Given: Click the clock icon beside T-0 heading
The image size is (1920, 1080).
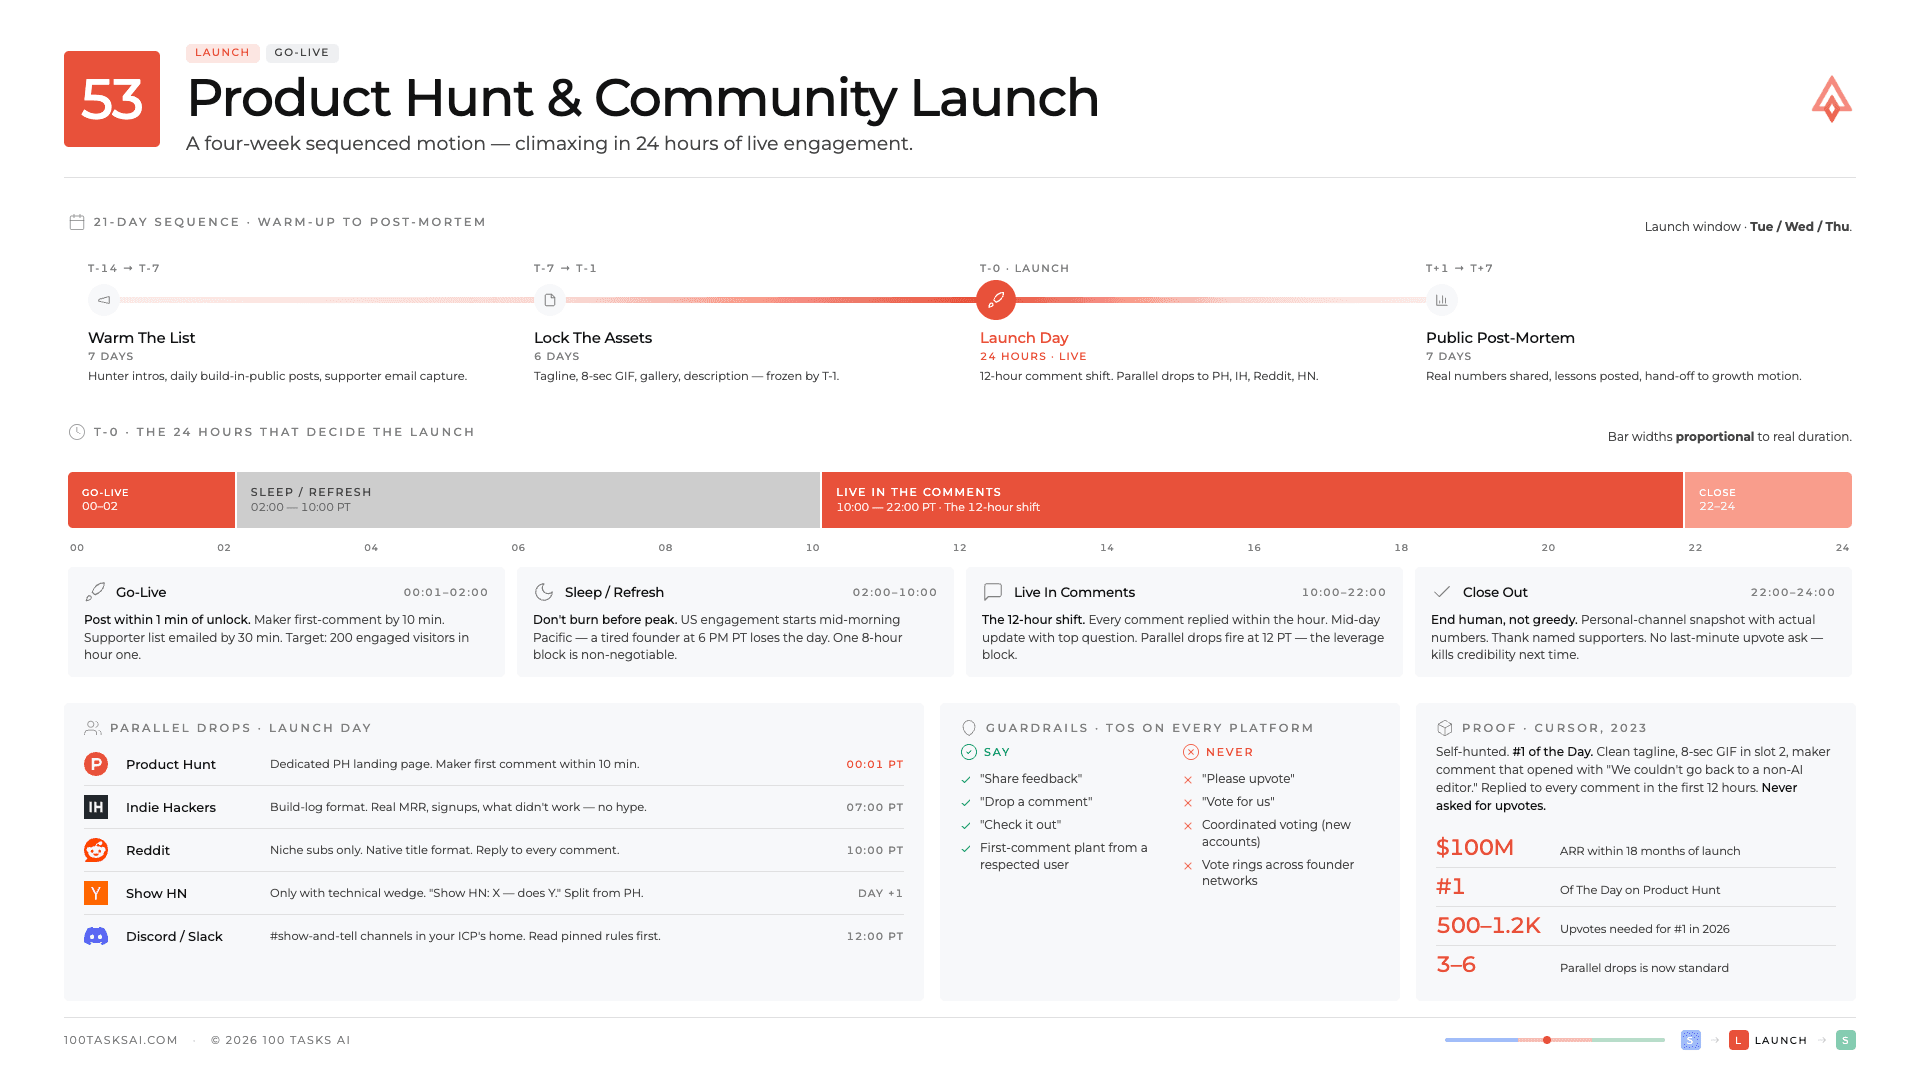Looking at the screenshot, I should (x=77, y=432).
